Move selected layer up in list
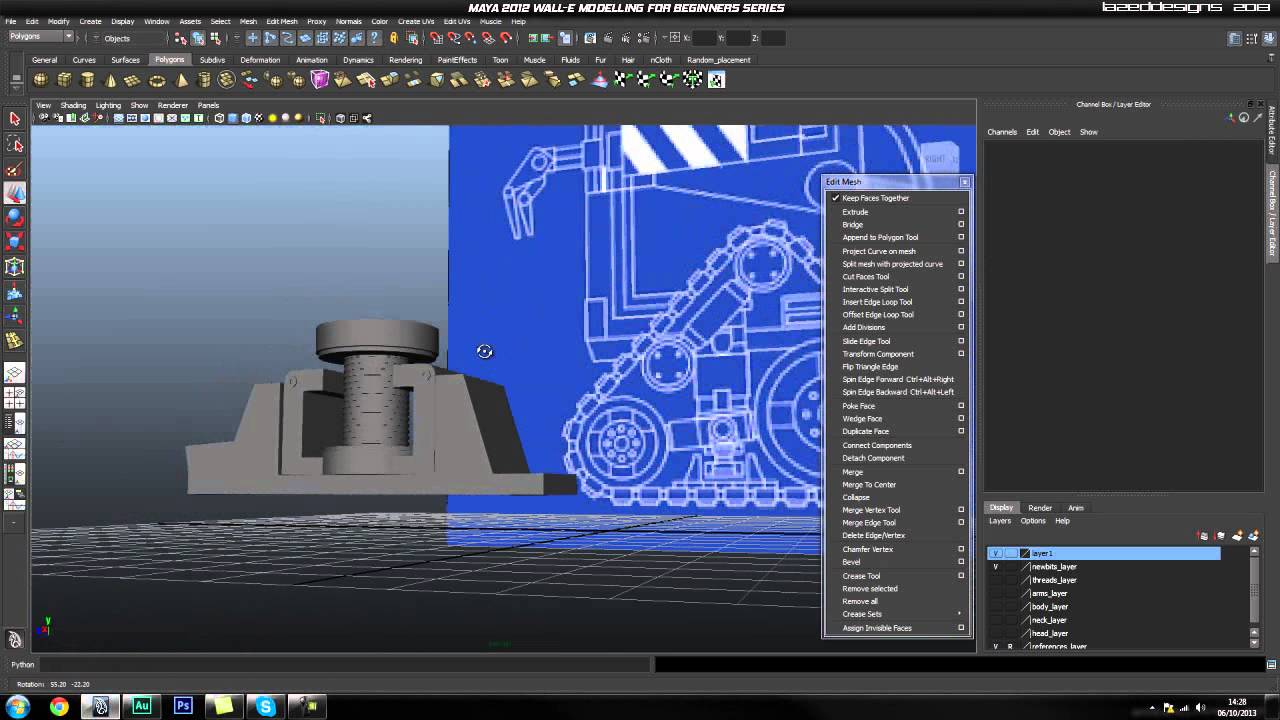The height and width of the screenshot is (720, 1280). [x=1203, y=536]
